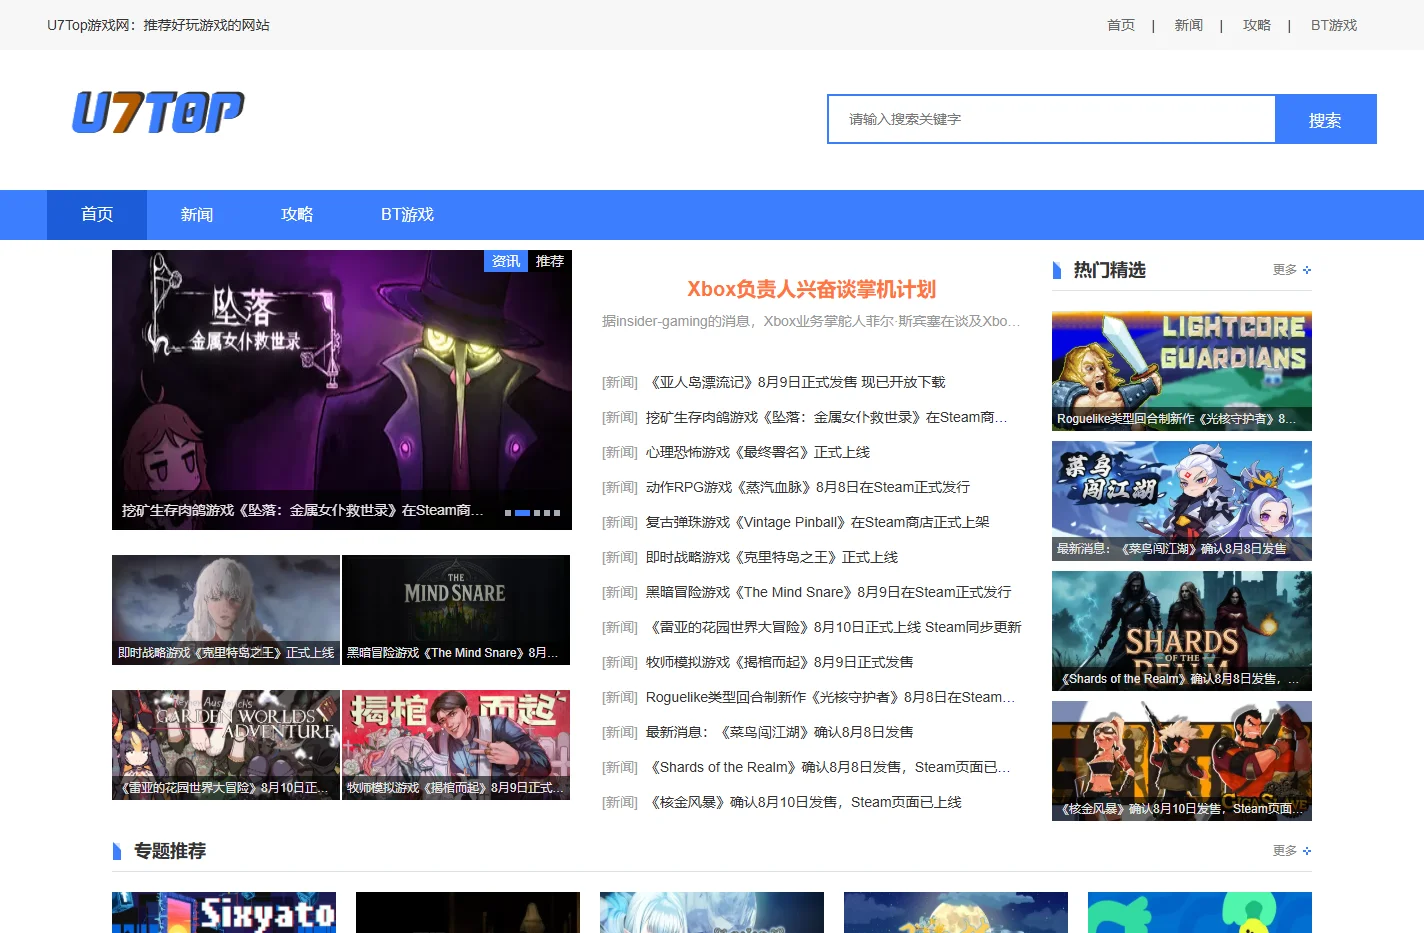Open news 心理恐怖游戏《最终署名》正式上线
1424x933 pixels.
pos(758,452)
